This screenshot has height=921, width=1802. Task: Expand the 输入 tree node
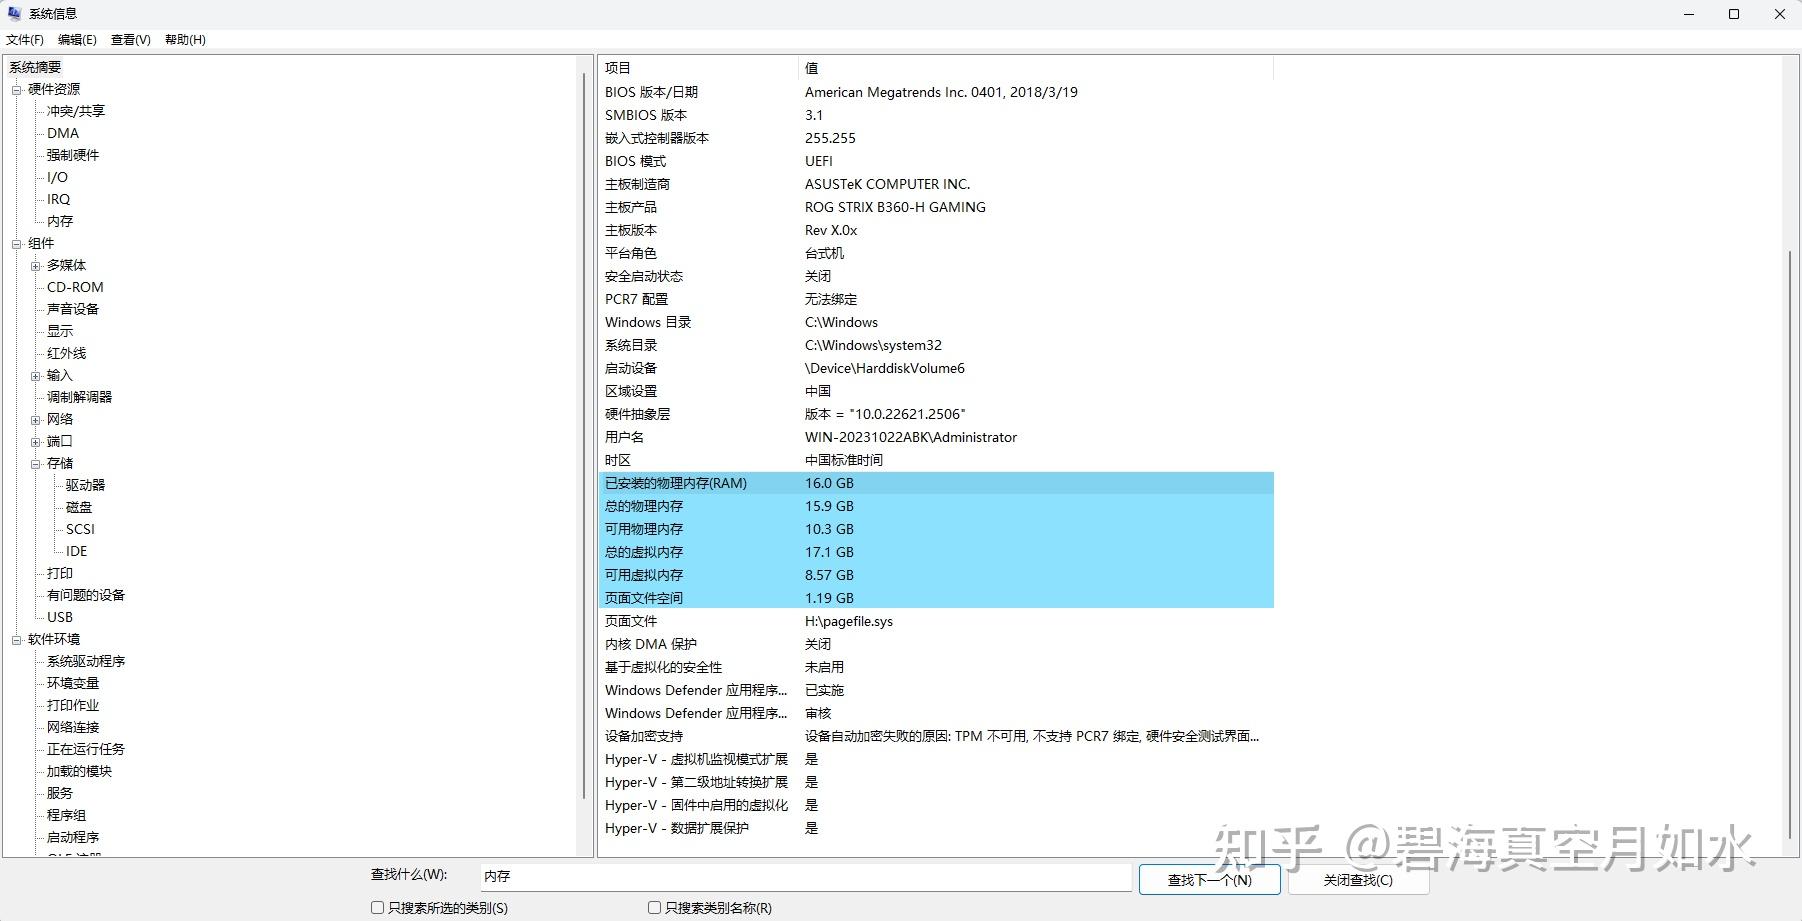[34, 375]
